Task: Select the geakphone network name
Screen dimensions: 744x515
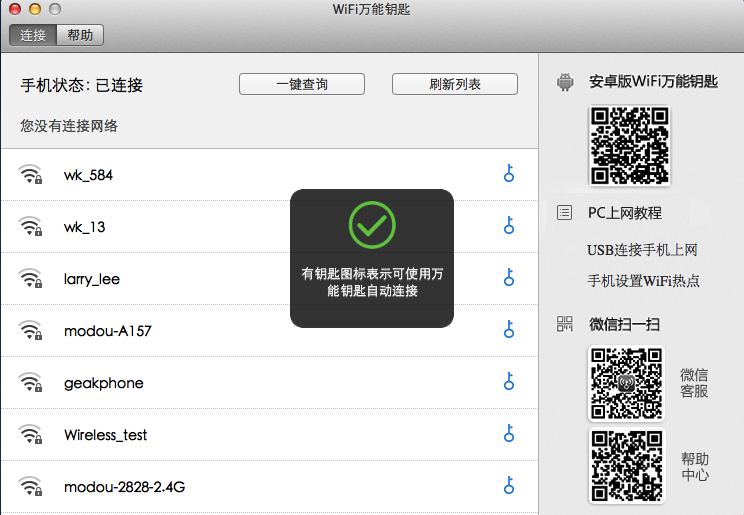Action: (103, 383)
